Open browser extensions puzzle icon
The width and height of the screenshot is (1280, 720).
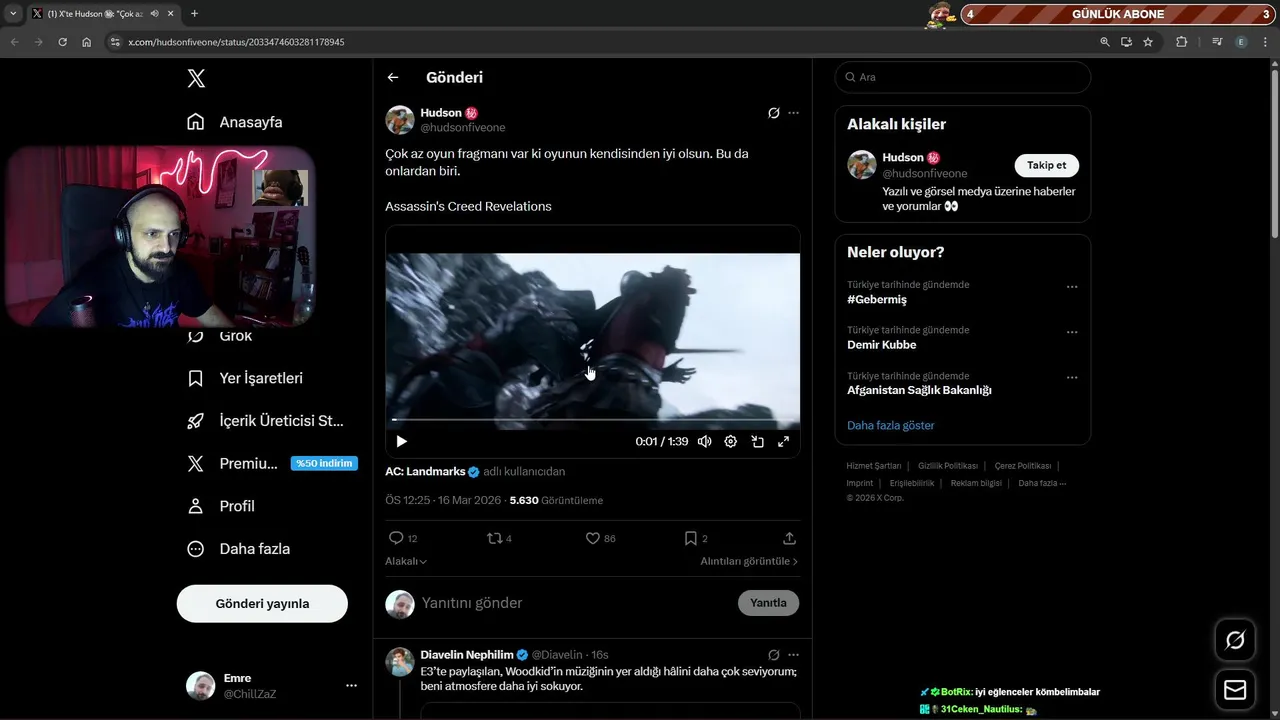pyautogui.click(x=1181, y=42)
